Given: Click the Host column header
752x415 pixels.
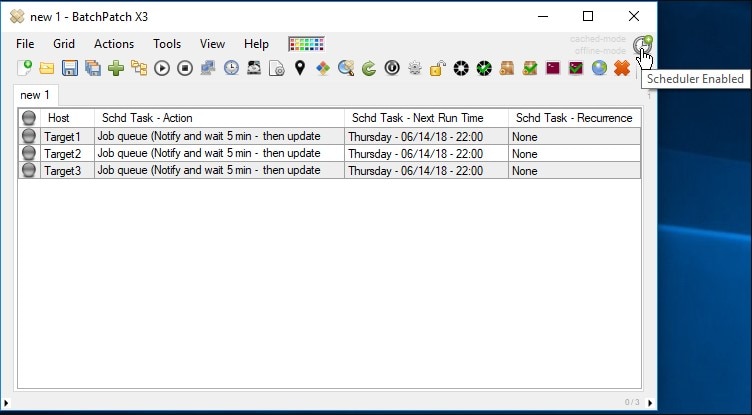Looking at the screenshot, I should (67, 118).
